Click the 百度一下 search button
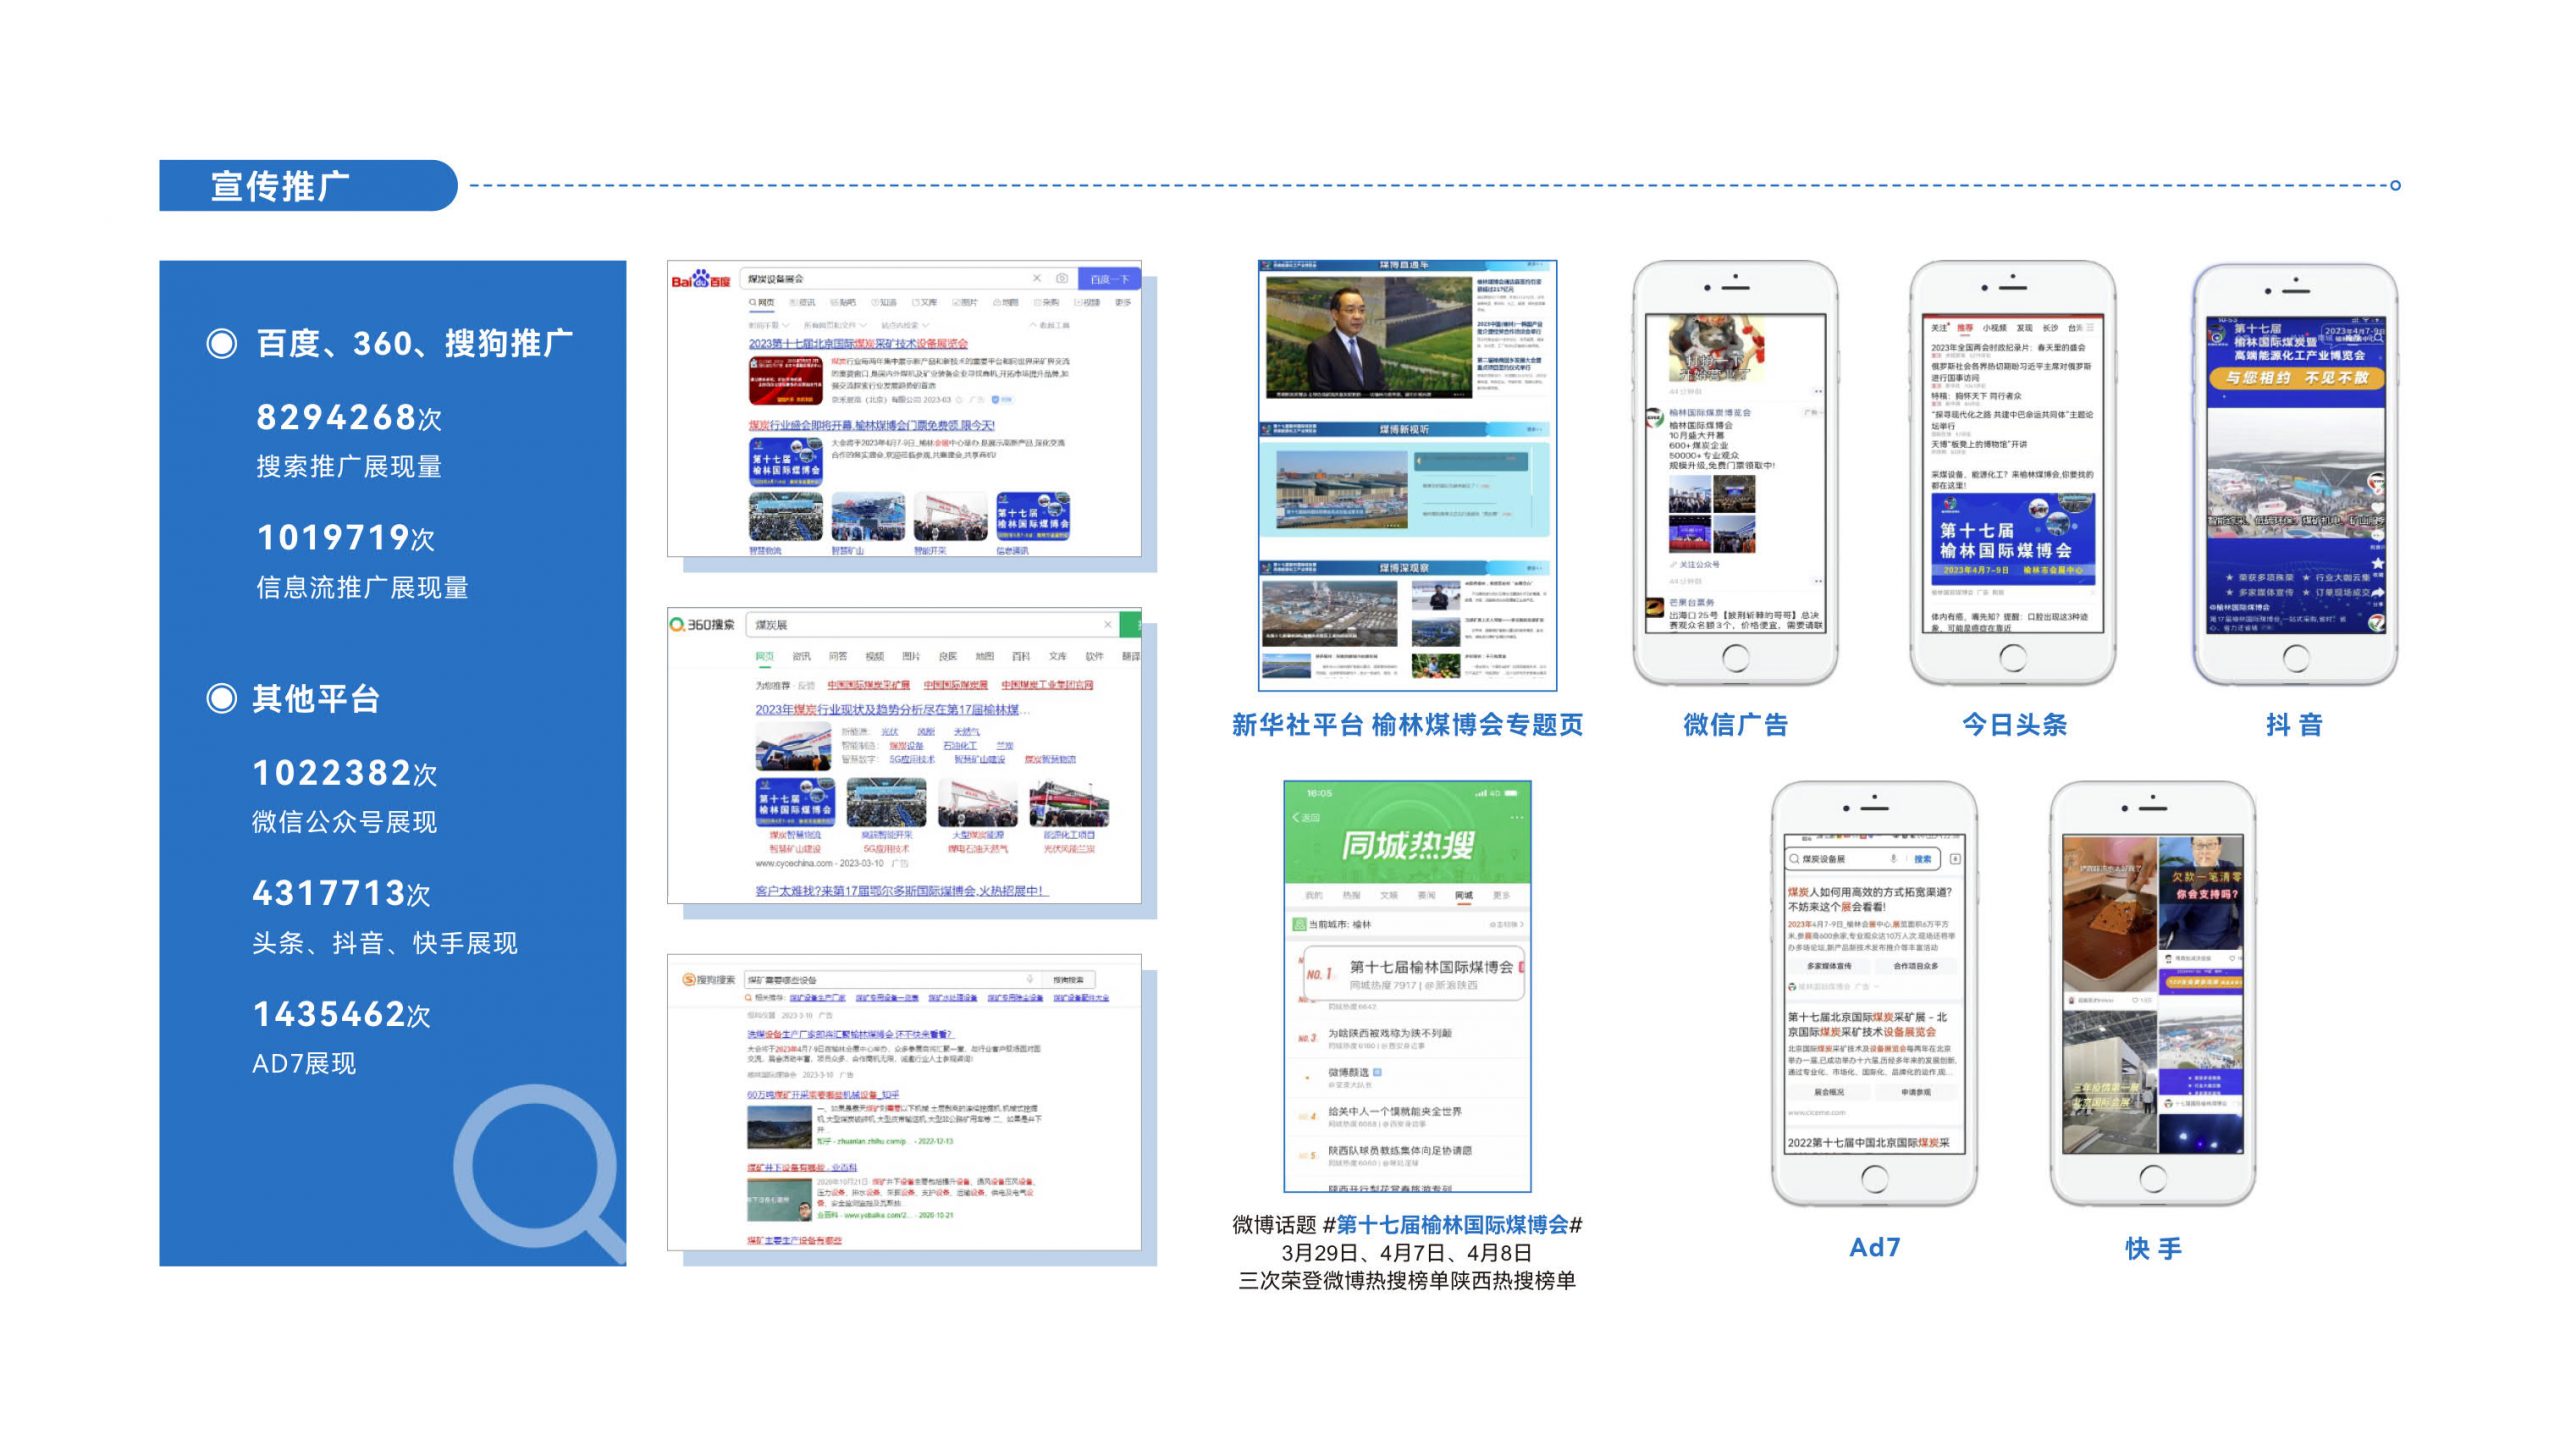 click(1109, 279)
